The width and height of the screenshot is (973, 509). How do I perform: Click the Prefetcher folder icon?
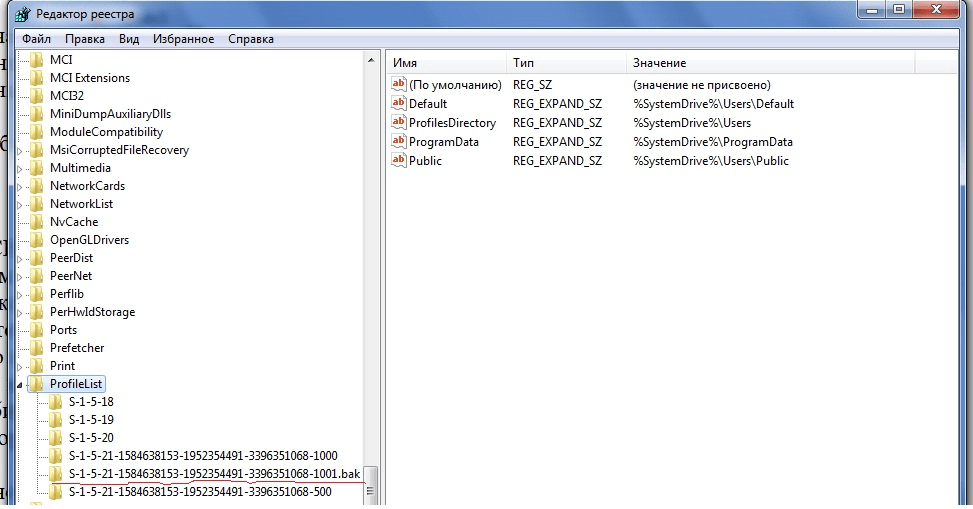pos(38,348)
